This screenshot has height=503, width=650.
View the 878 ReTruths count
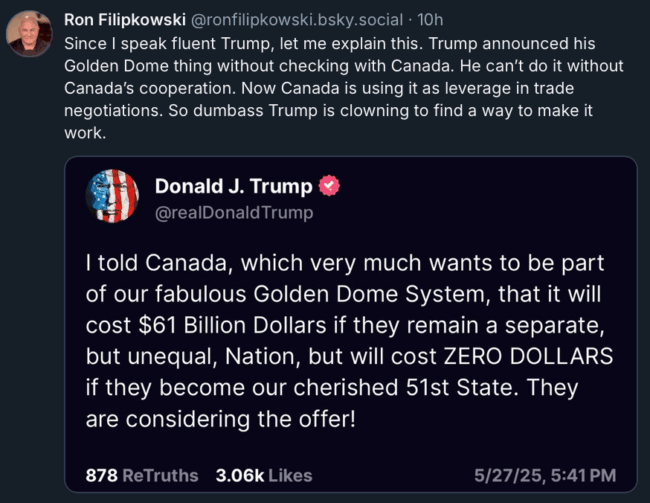click(142, 475)
